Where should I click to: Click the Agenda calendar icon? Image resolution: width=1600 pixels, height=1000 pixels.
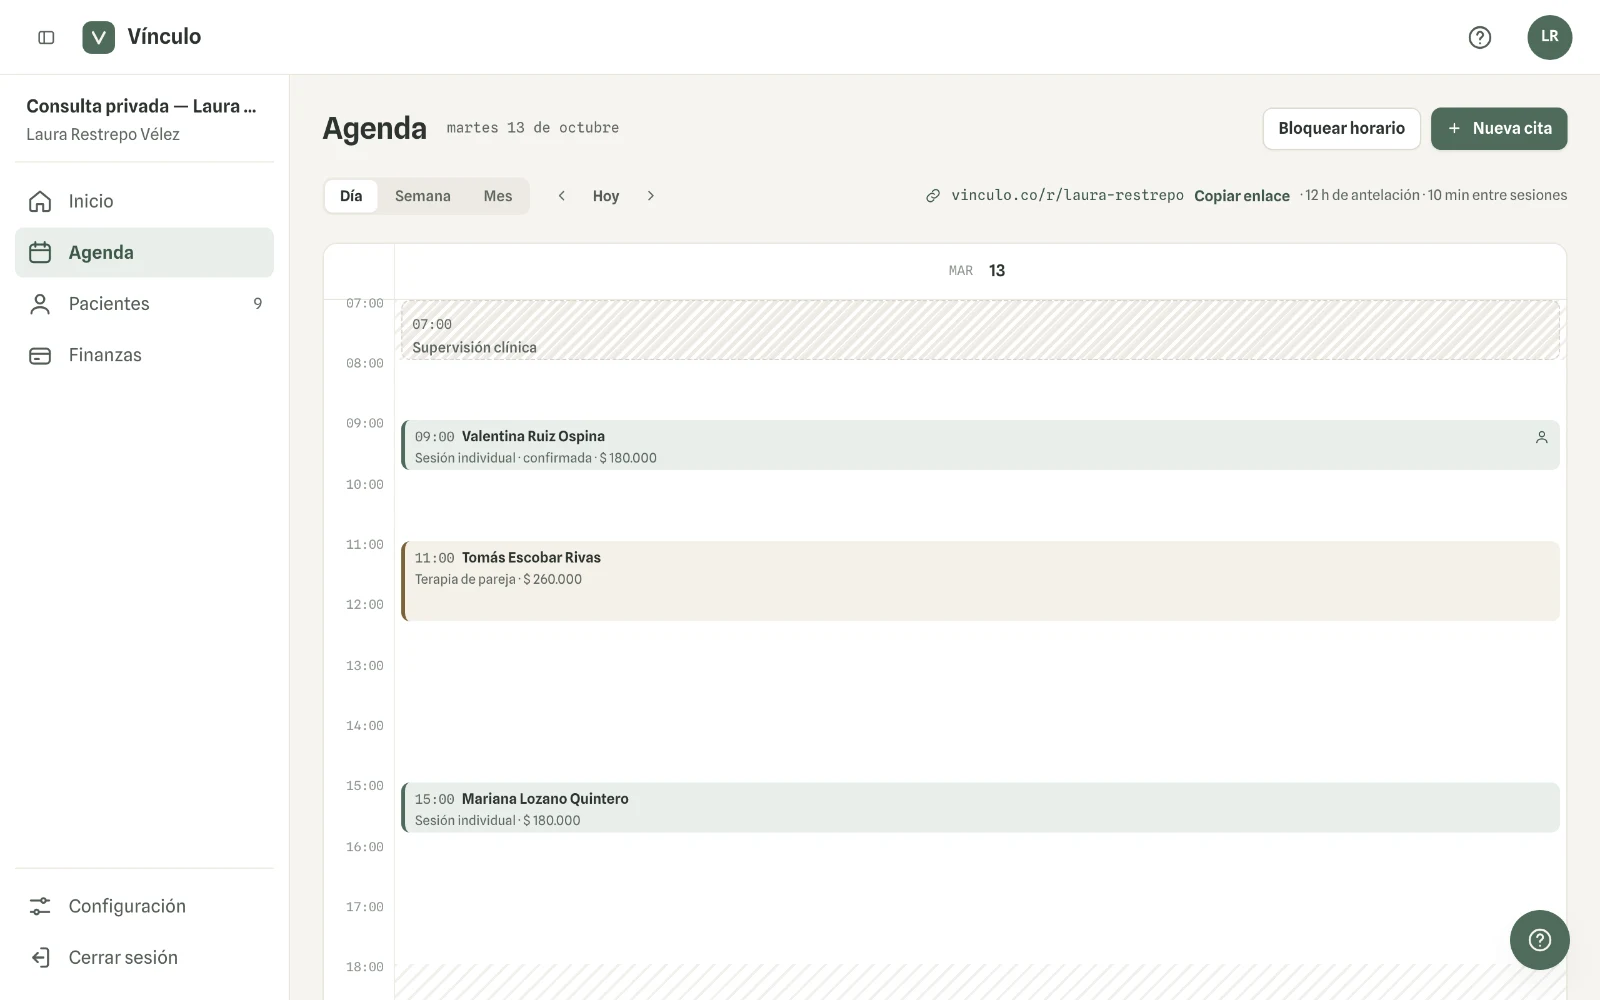point(40,252)
